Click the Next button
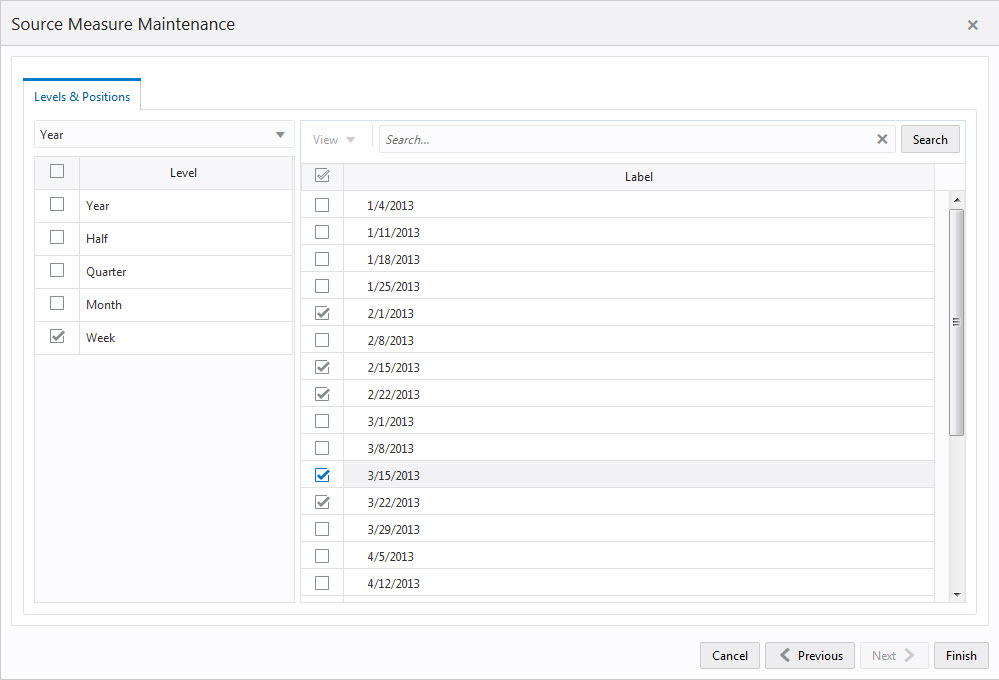The width and height of the screenshot is (999, 680). (894, 655)
